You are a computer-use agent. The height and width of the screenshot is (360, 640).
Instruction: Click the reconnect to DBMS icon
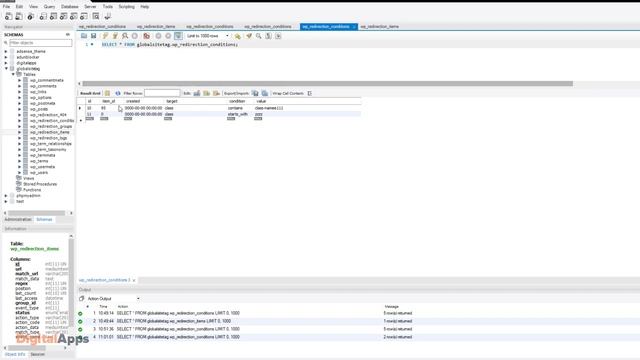point(108,16)
